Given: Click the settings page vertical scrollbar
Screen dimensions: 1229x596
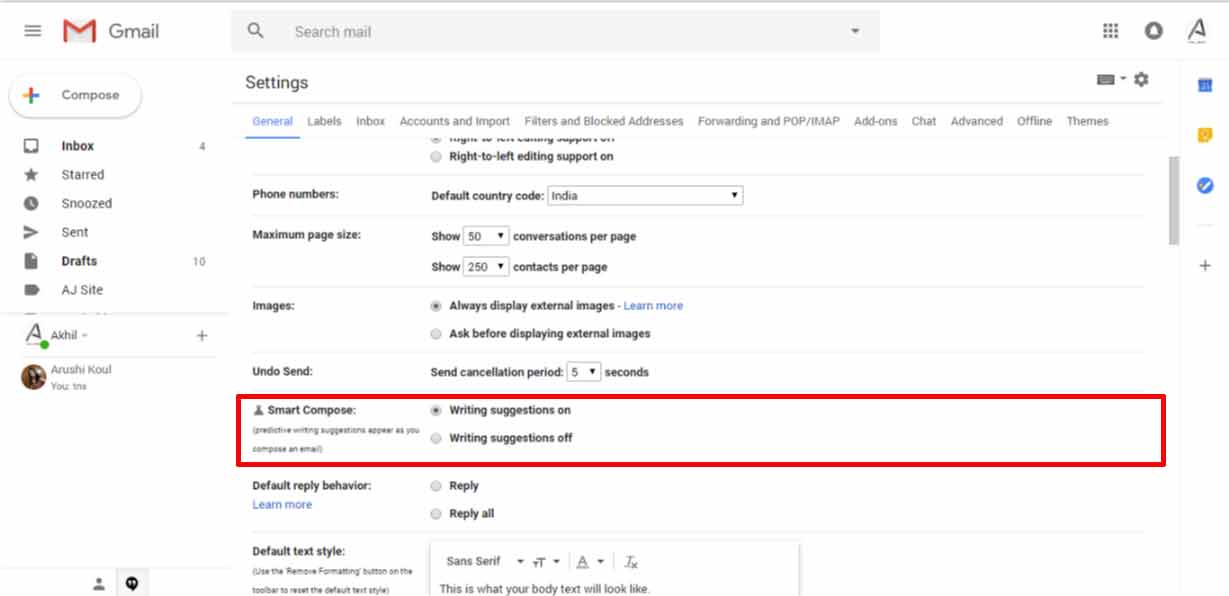Looking at the screenshot, I should [1174, 200].
